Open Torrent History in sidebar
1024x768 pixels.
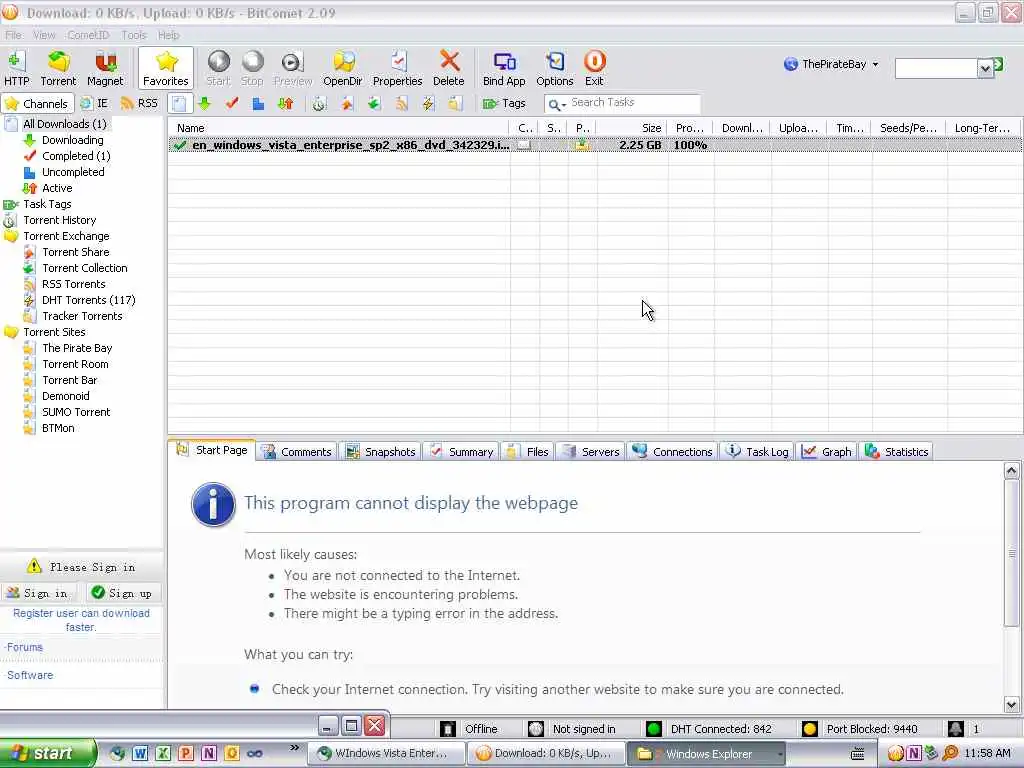click(59, 220)
